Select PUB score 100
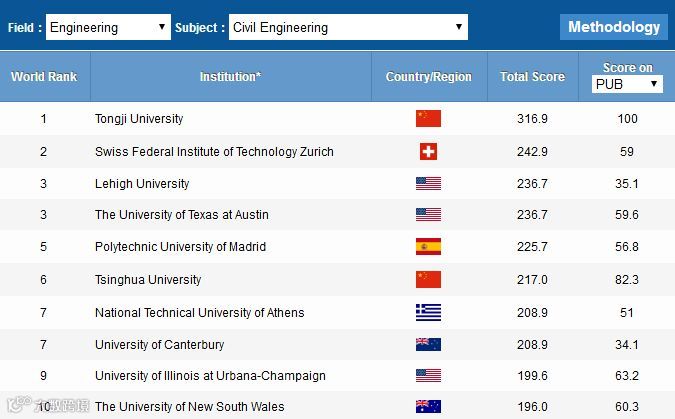Viewport: 675px width, 419px height. pyautogui.click(x=627, y=119)
